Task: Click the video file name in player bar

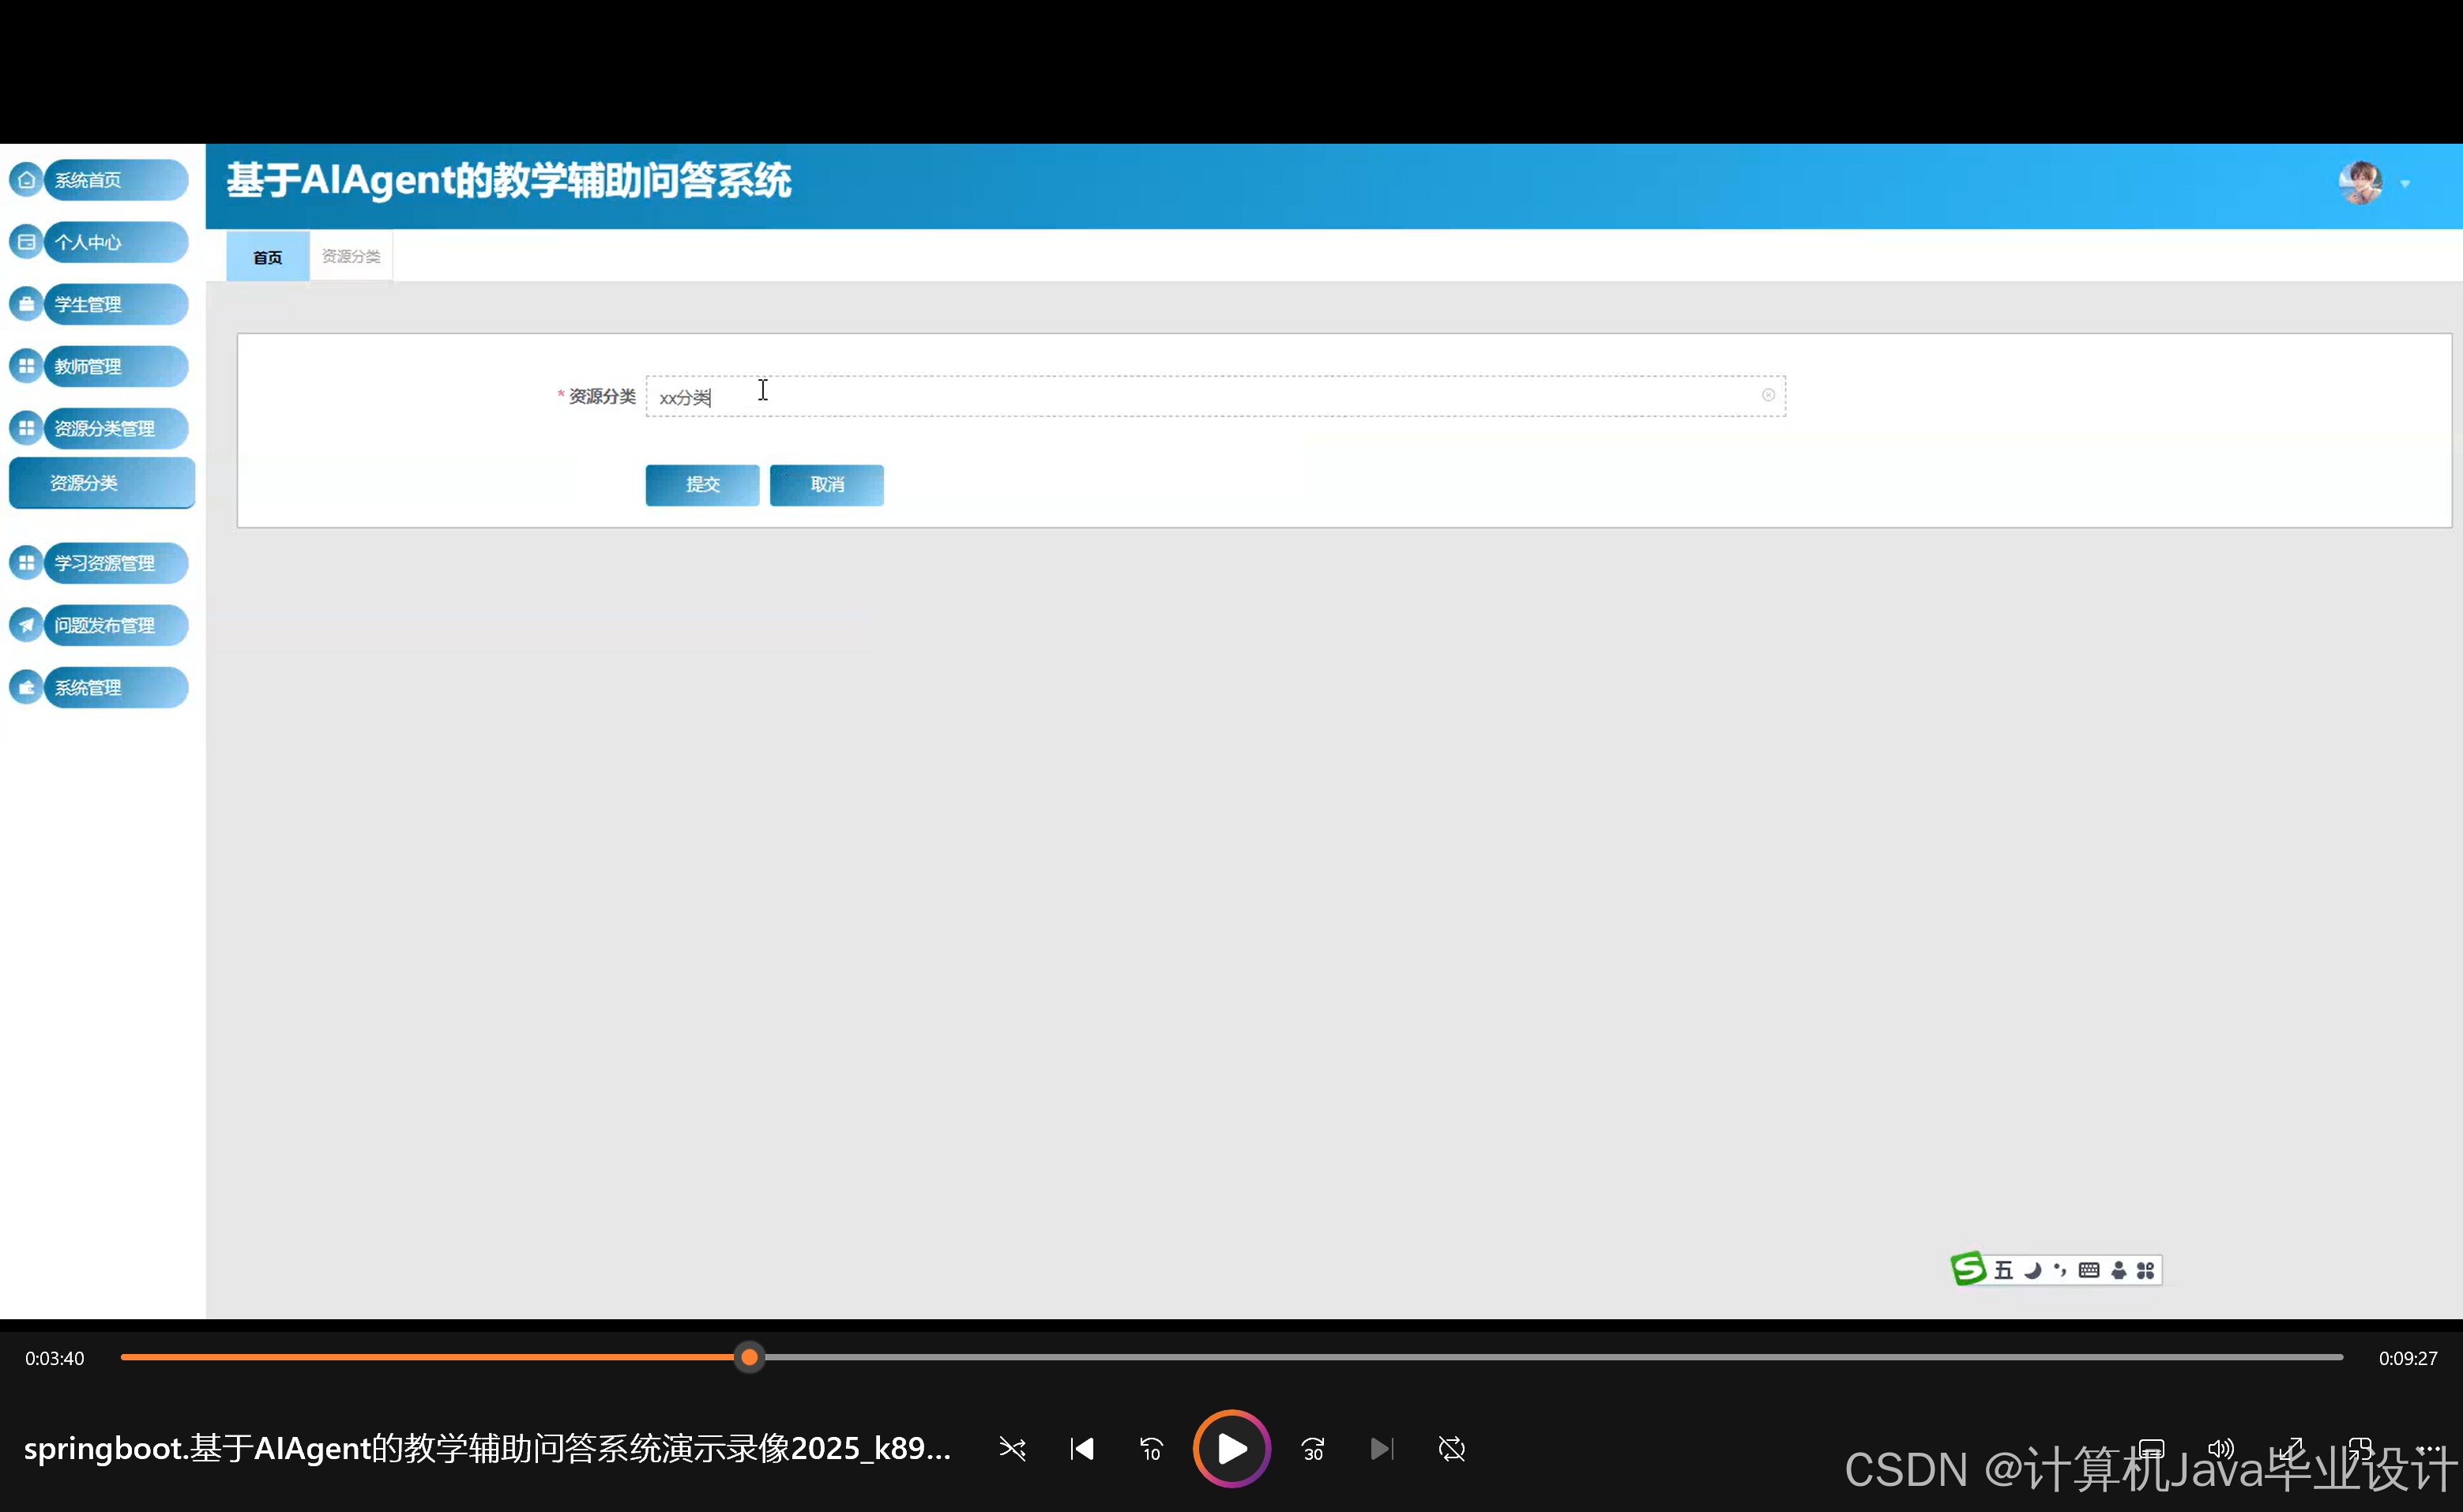Action: [x=487, y=1448]
